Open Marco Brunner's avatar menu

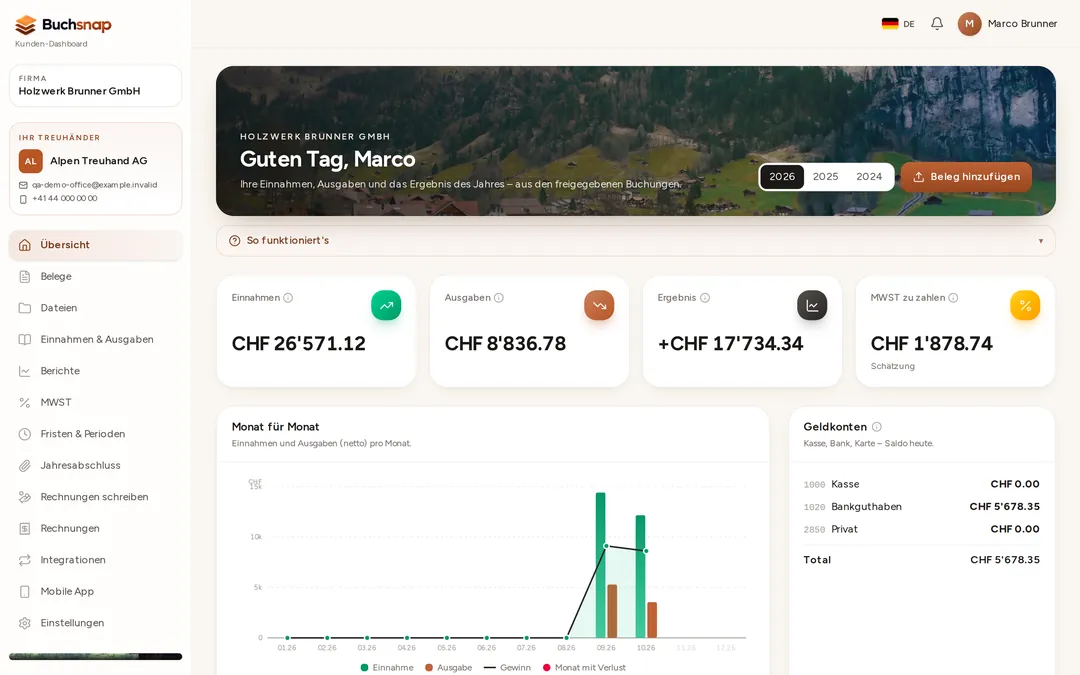[x=969, y=23]
